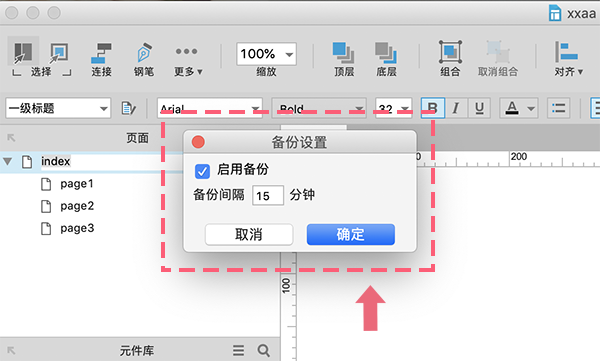This screenshot has height=361, width=600.
Task: Click the style paint/manage icon
Action: tap(128, 108)
